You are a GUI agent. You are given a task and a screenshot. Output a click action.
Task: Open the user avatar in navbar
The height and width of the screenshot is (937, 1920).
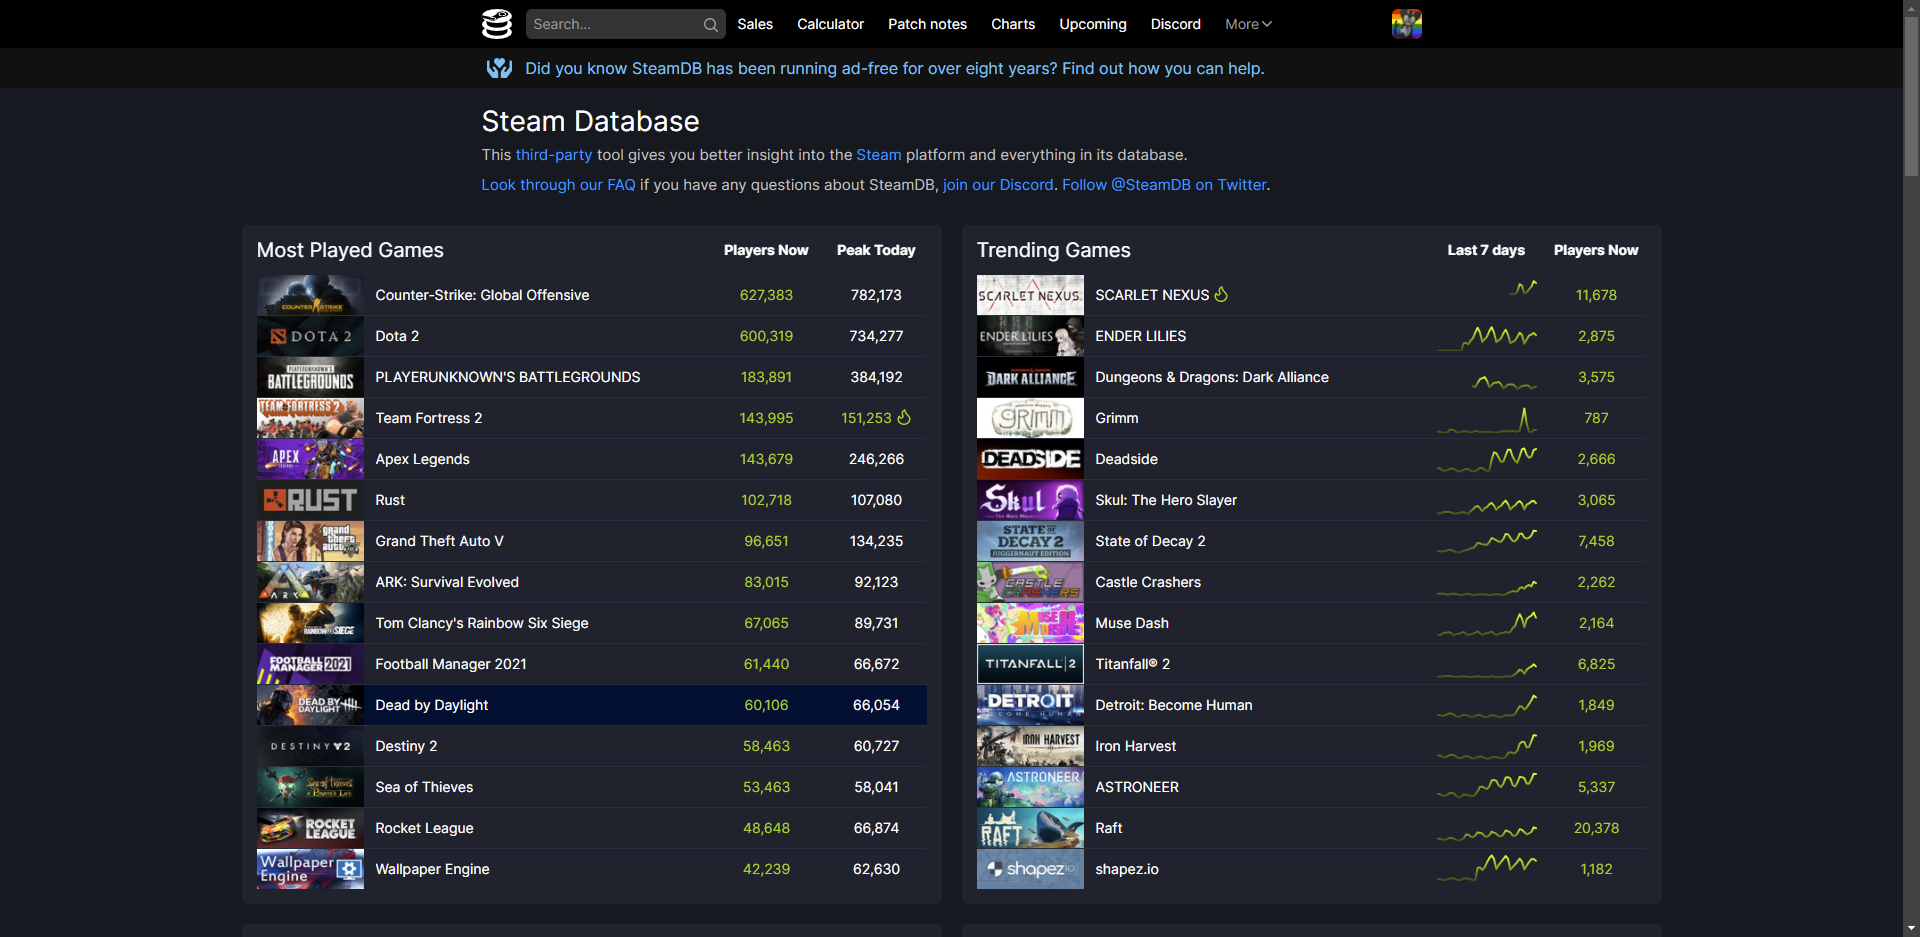coord(1406,24)
